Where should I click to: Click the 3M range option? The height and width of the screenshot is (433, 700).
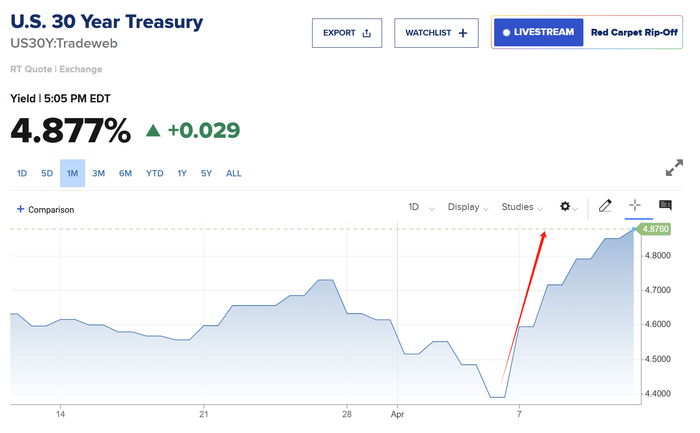click(99, 173)
